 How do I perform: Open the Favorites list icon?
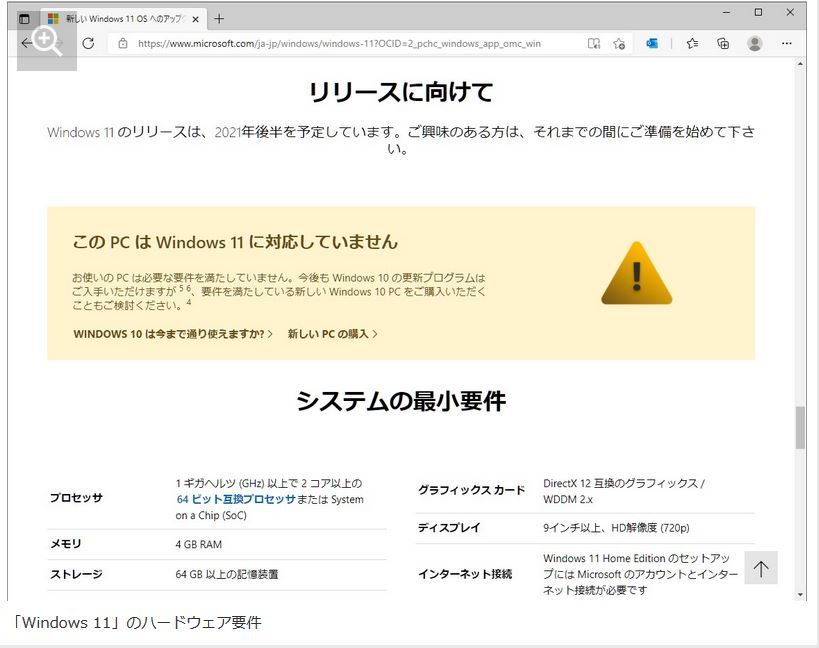click(692, 43)
